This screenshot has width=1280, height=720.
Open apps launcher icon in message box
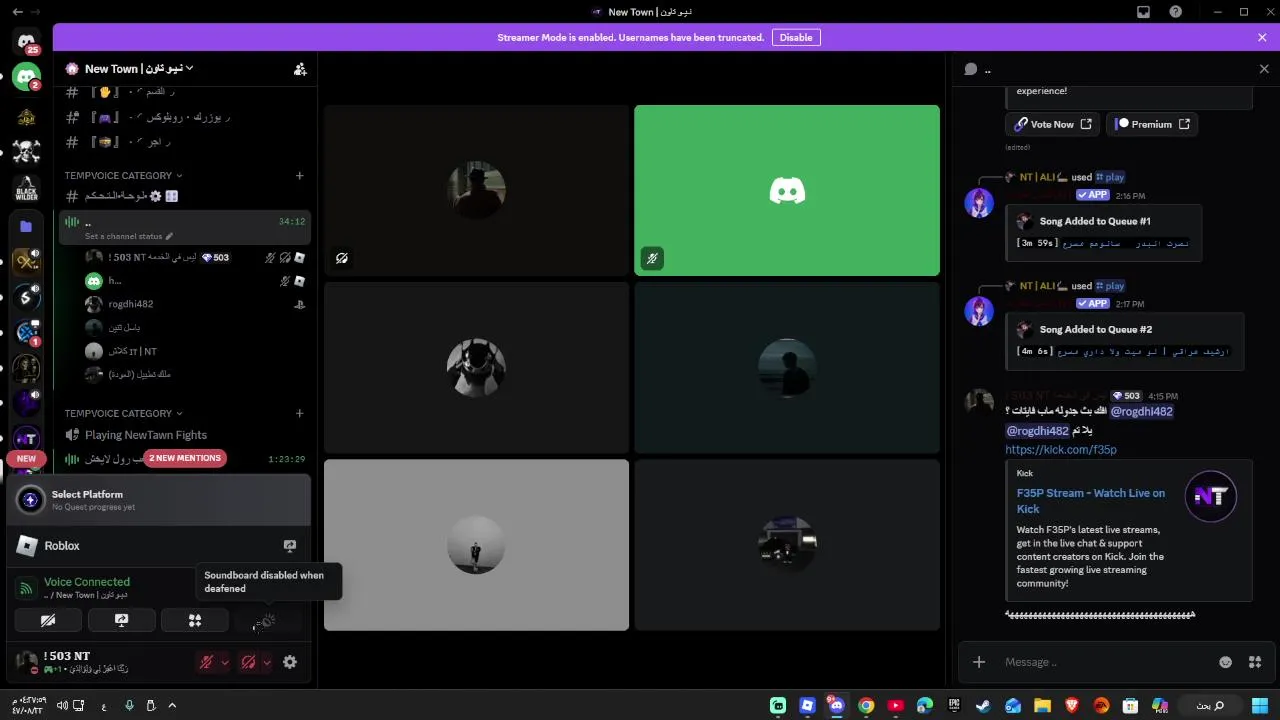point(1255,662)
